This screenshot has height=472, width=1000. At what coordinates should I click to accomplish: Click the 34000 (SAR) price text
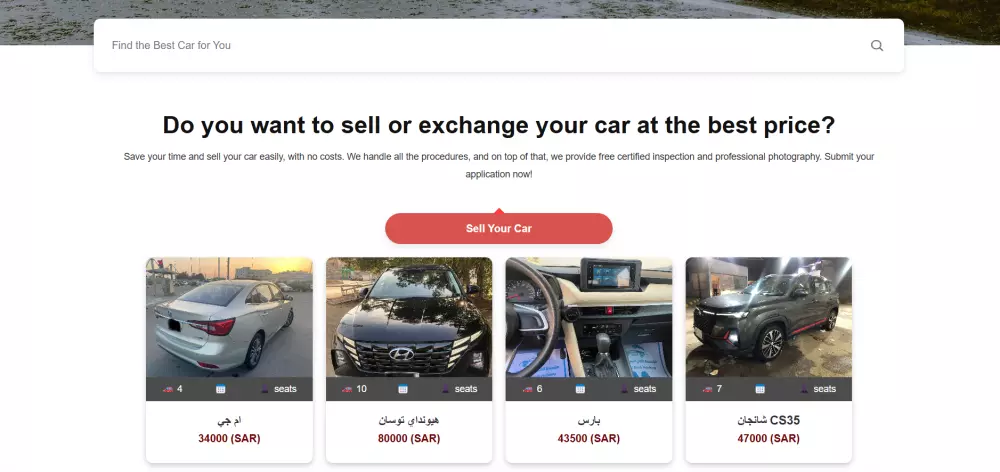tap(229, 439)
